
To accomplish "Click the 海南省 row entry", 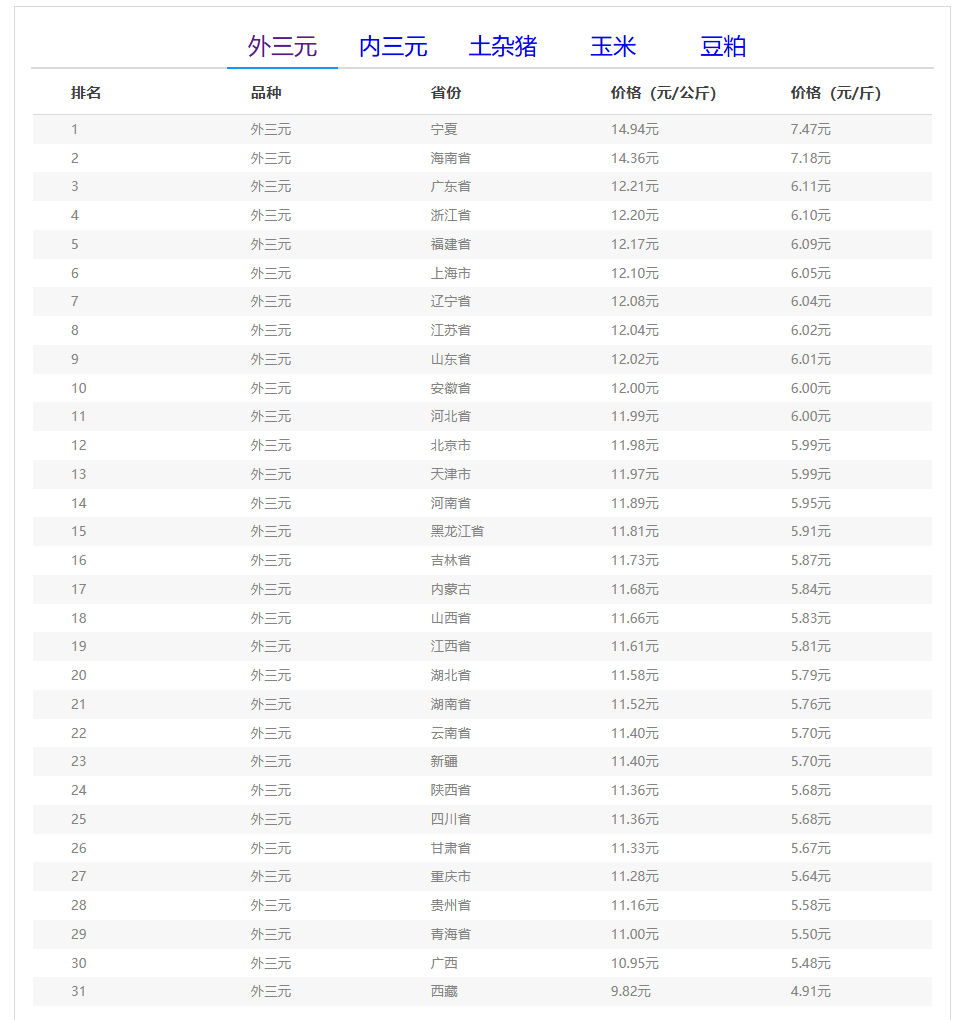I will pyautogui.click(x=451, y=158).
